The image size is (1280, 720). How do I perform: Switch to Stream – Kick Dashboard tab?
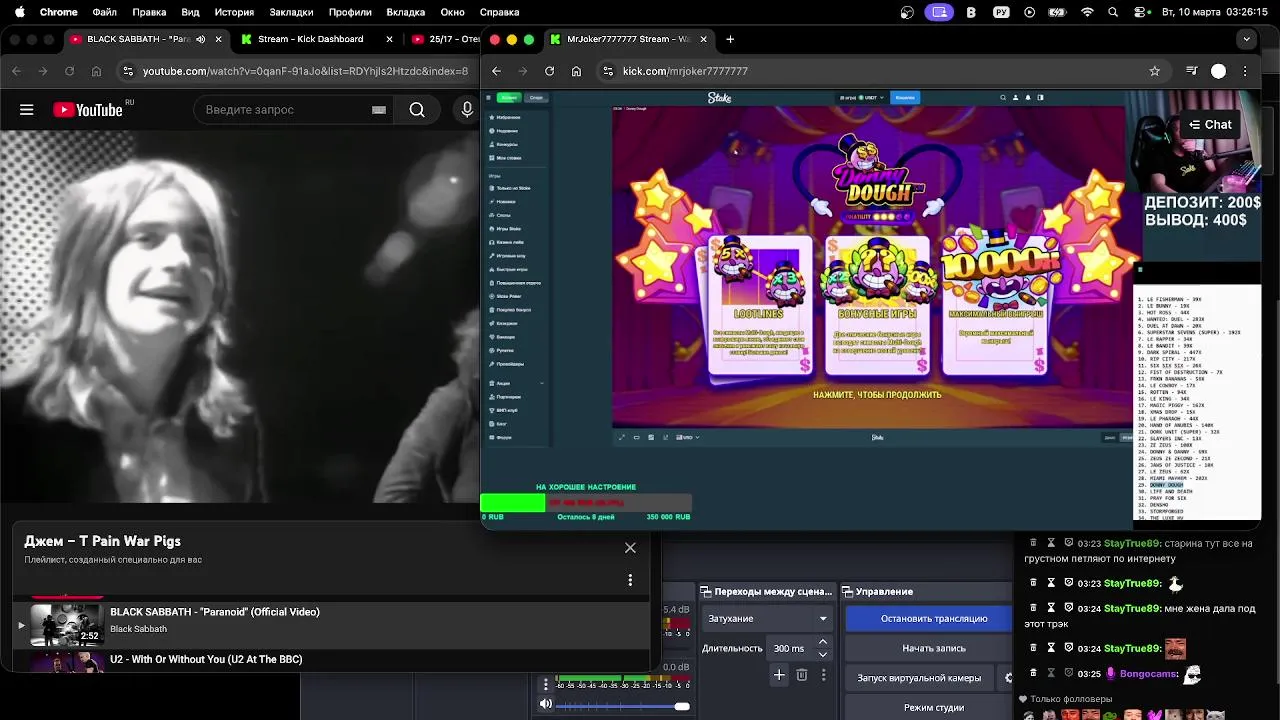tap(315, 39)
